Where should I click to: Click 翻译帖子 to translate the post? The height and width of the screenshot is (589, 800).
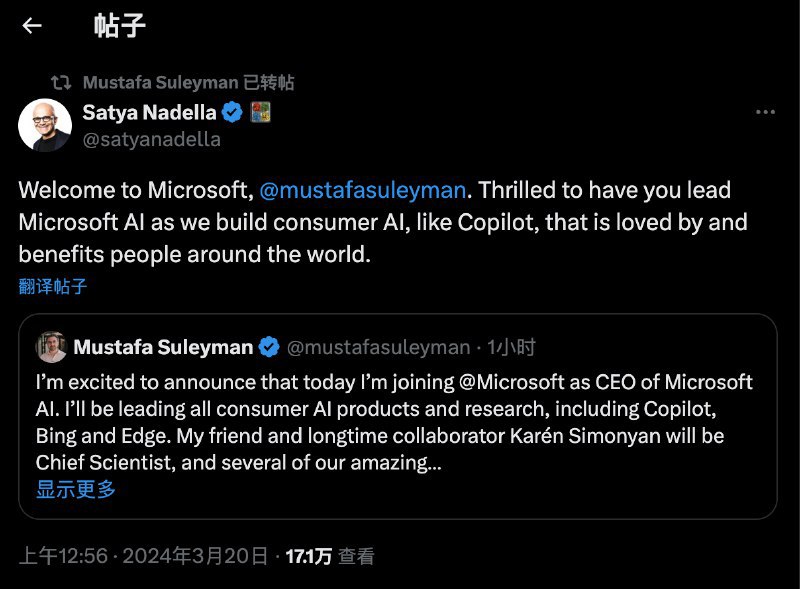pos(53,287)
